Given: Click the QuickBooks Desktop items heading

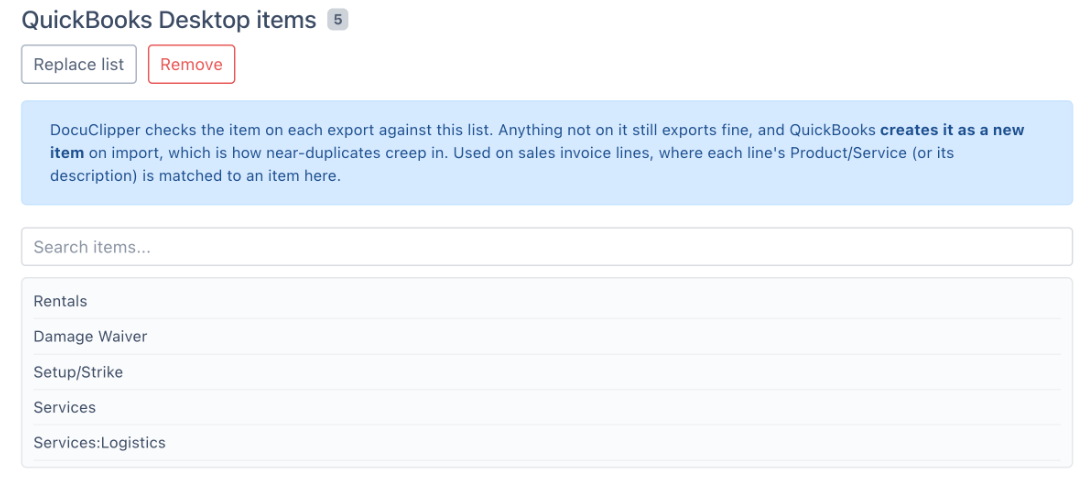Looking at the screenshot, I should pyautogui.click(x=169, y=20).
